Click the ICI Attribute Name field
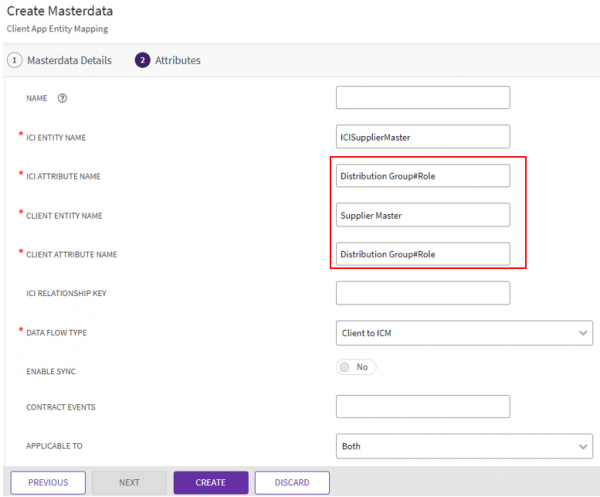600x497 pixels. coord(423,176)
